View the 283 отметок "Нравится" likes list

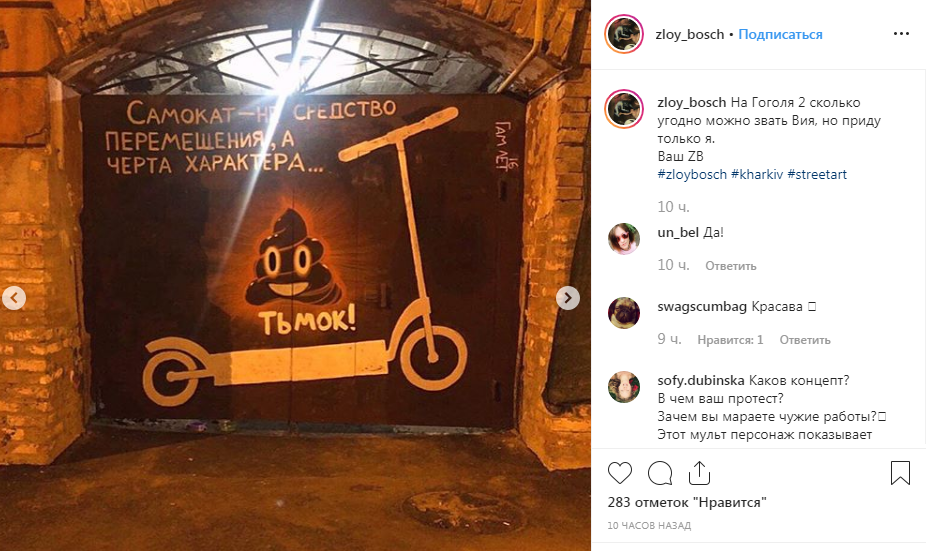click(687, 503)
